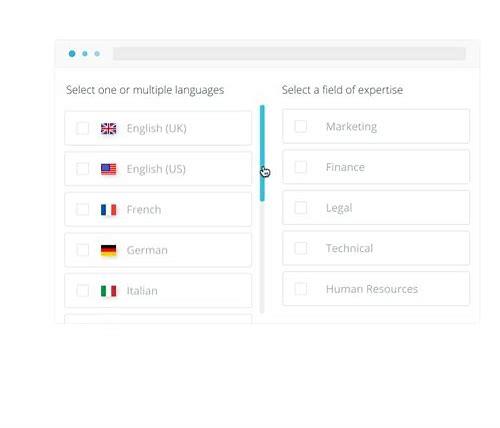Check the Italian language checkbox
Viewport: 500px width, 428px height.
[x=82, y=291]
